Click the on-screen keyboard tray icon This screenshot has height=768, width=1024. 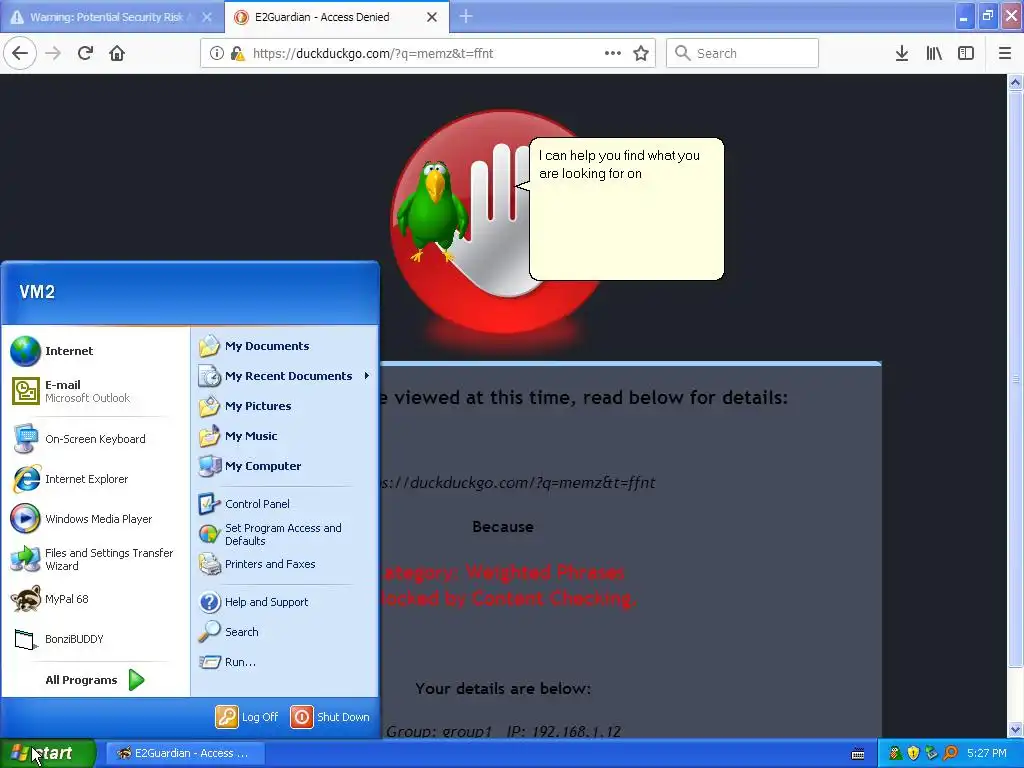tap(858, 754)
